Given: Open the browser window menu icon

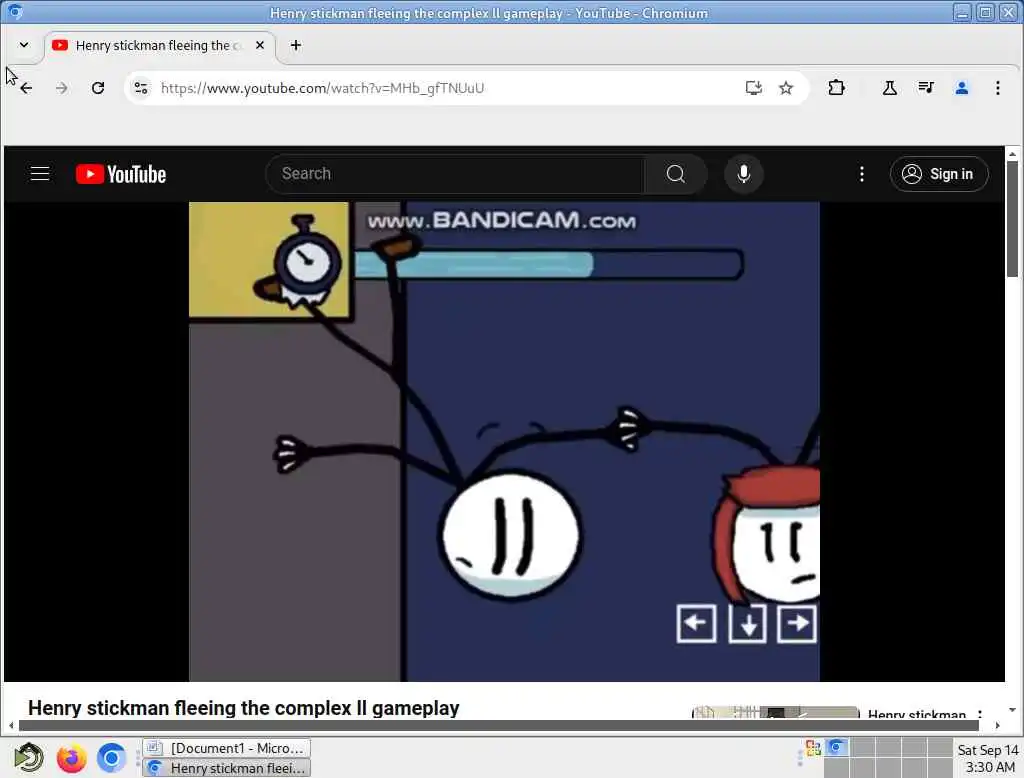Looking at the screenshot, I should [x=14, y=12].
